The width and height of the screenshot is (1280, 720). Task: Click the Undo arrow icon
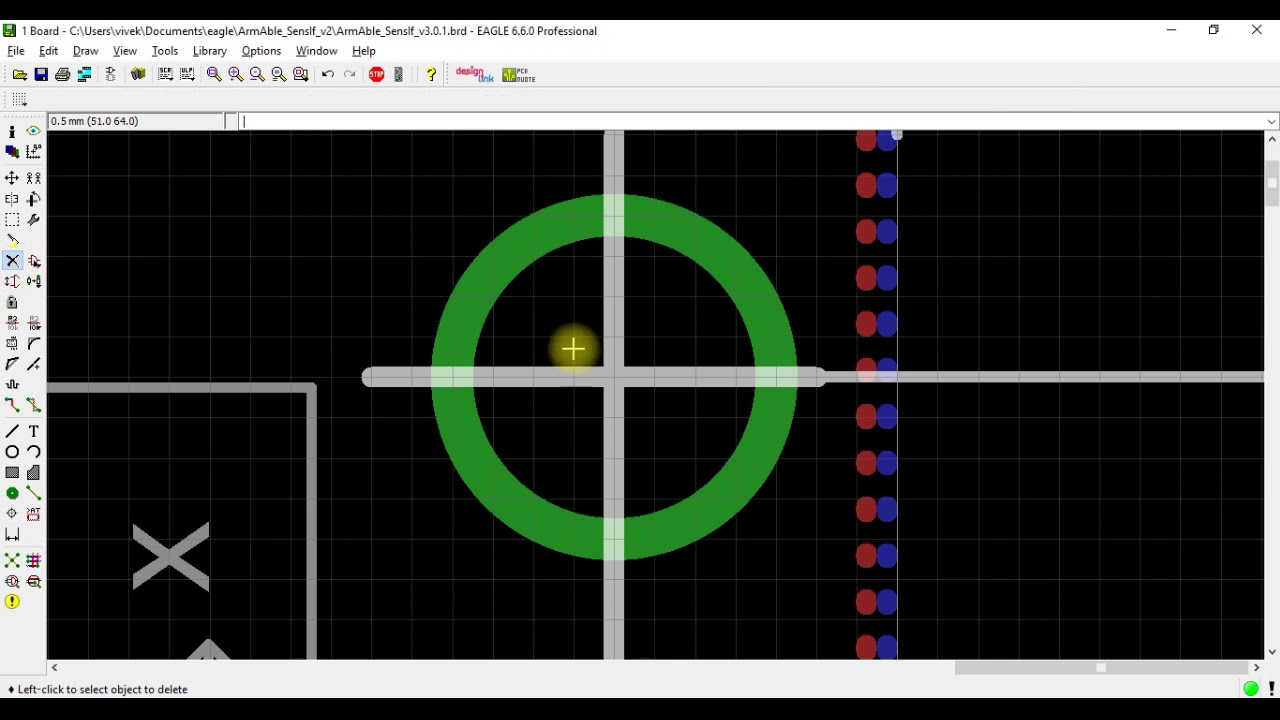click(x=328, y=75)
